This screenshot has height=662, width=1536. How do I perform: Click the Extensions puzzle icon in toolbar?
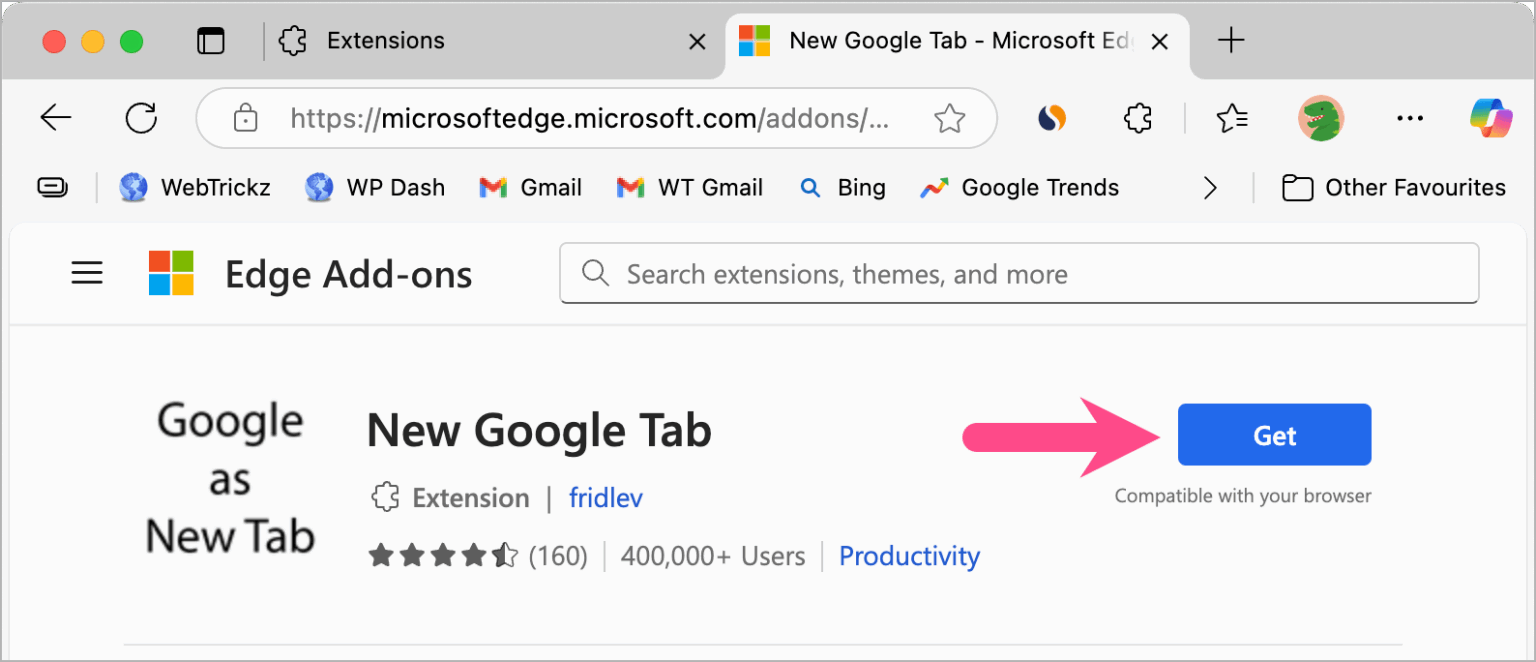tap(1136, 118)
